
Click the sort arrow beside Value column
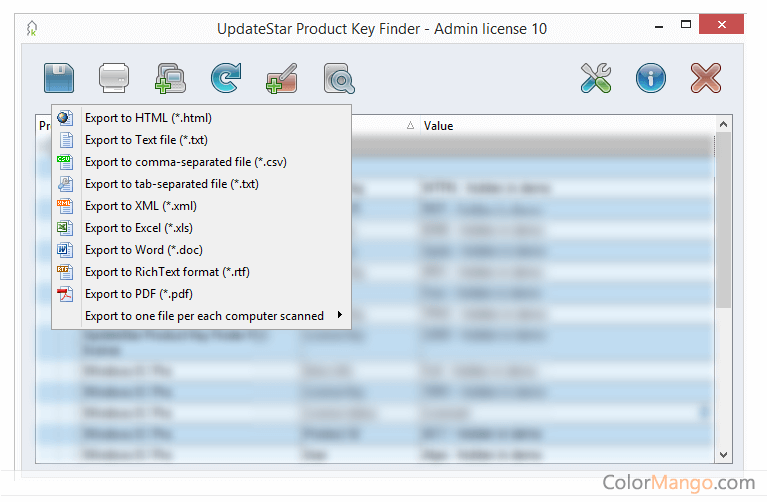pyautogui.click(x=410, y=126)
